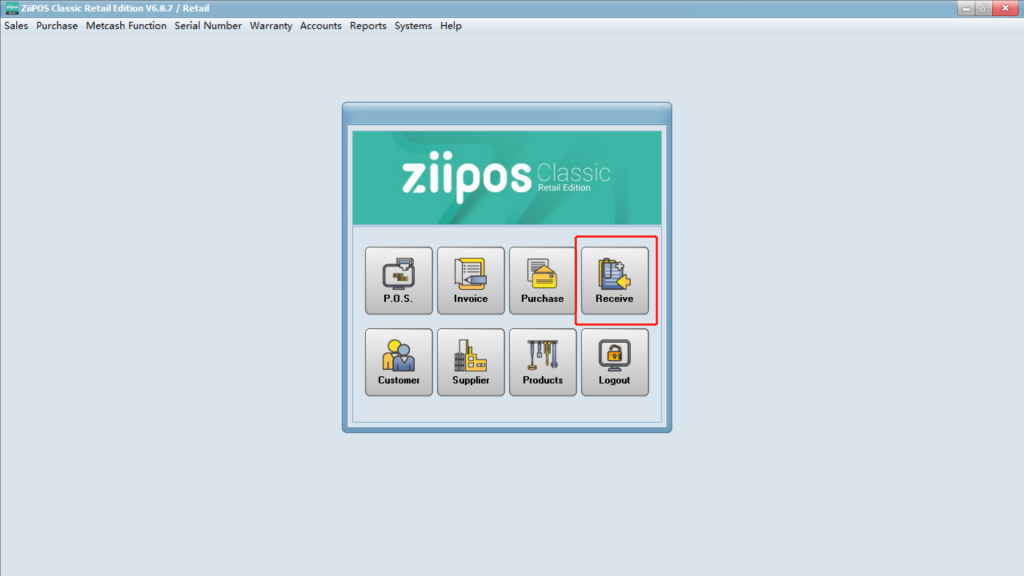The image size is (1024, 576).
Task: Select the Accounts menu
Action: (x=321, y=26)
